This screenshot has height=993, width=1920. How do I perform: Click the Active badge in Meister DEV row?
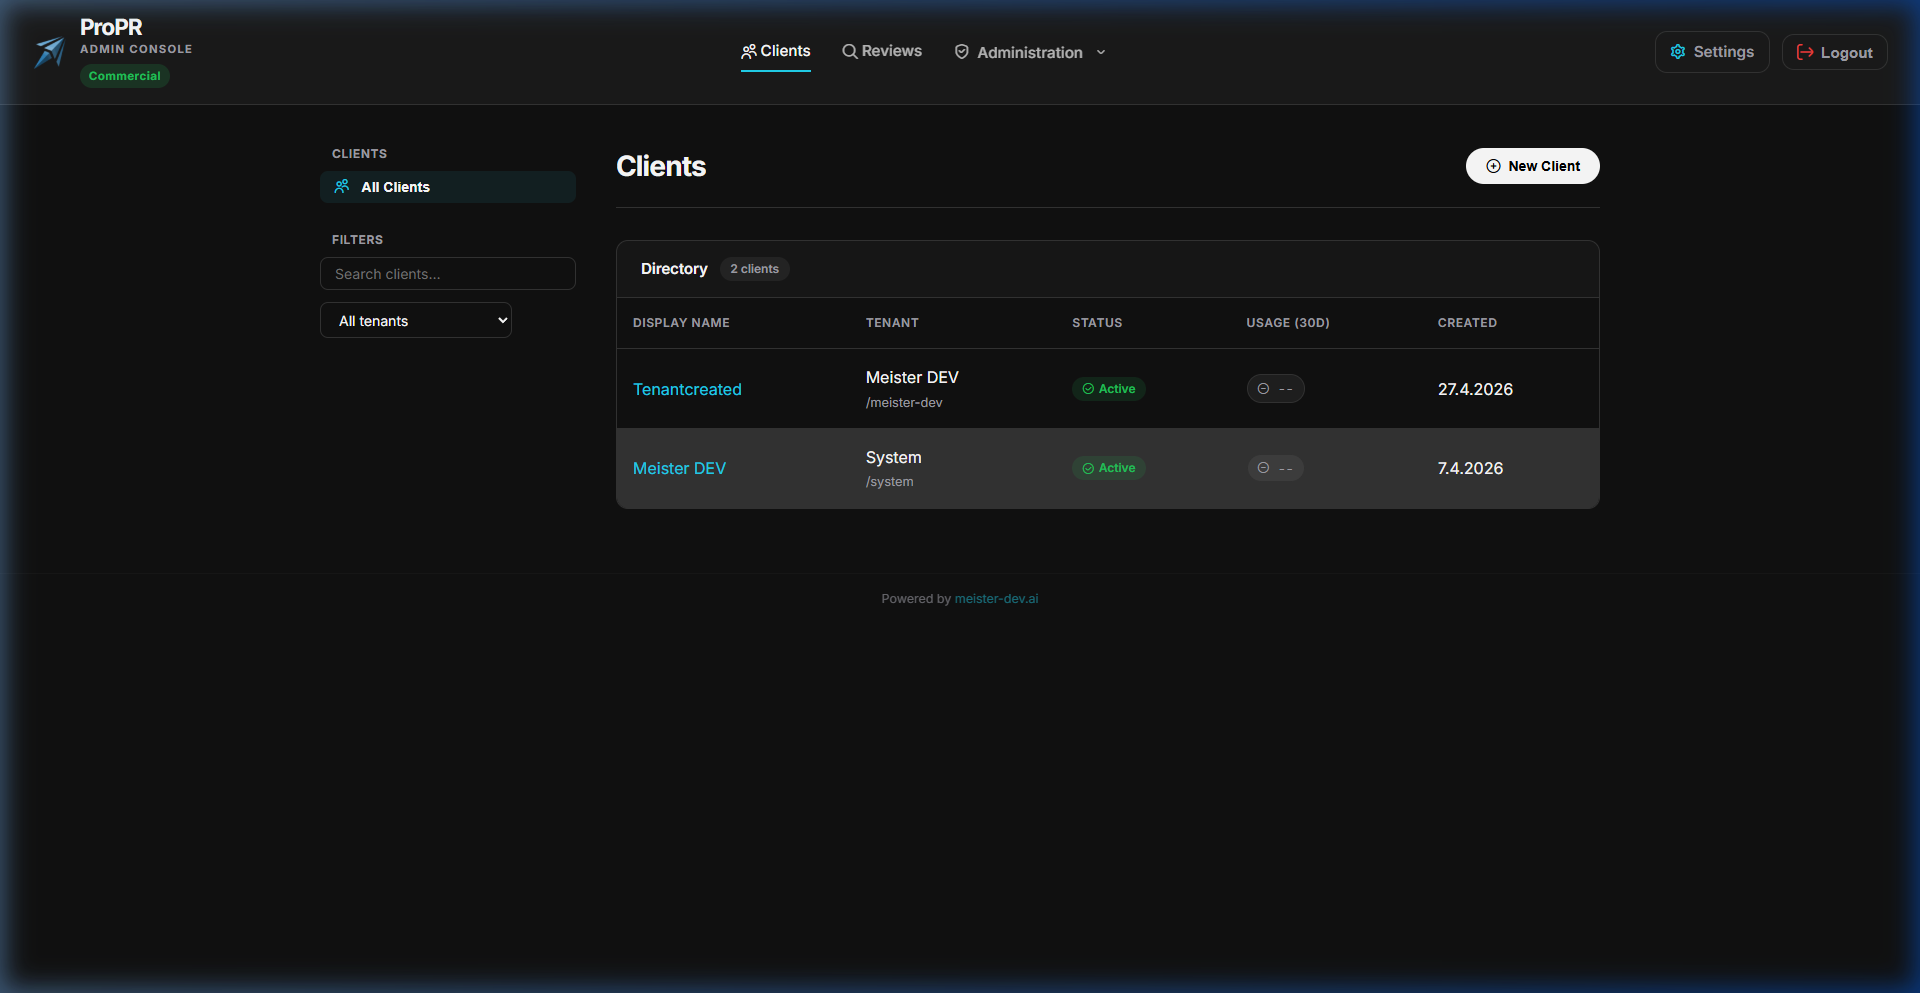pos(1109,468)
